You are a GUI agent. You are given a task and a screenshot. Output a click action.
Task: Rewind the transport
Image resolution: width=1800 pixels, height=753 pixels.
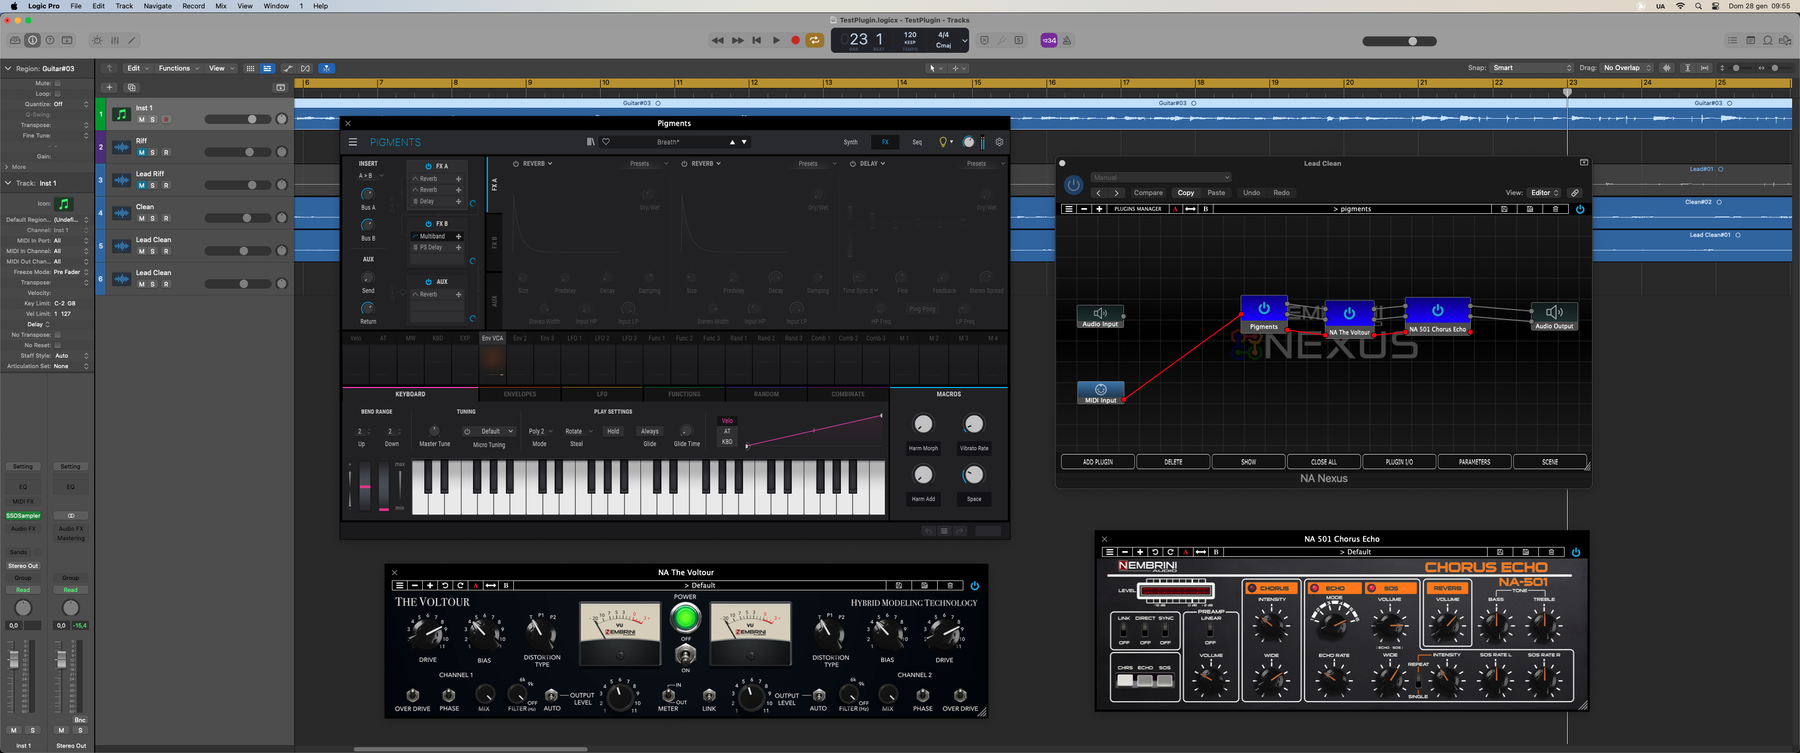tap(717, 41)
